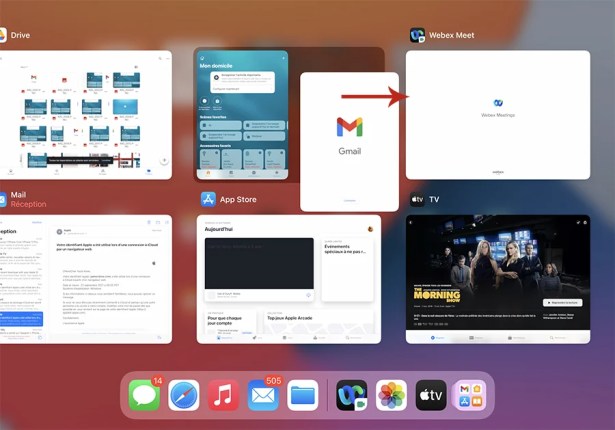
Task: Open the Messages app in the dock
Action: click(144, 395)
